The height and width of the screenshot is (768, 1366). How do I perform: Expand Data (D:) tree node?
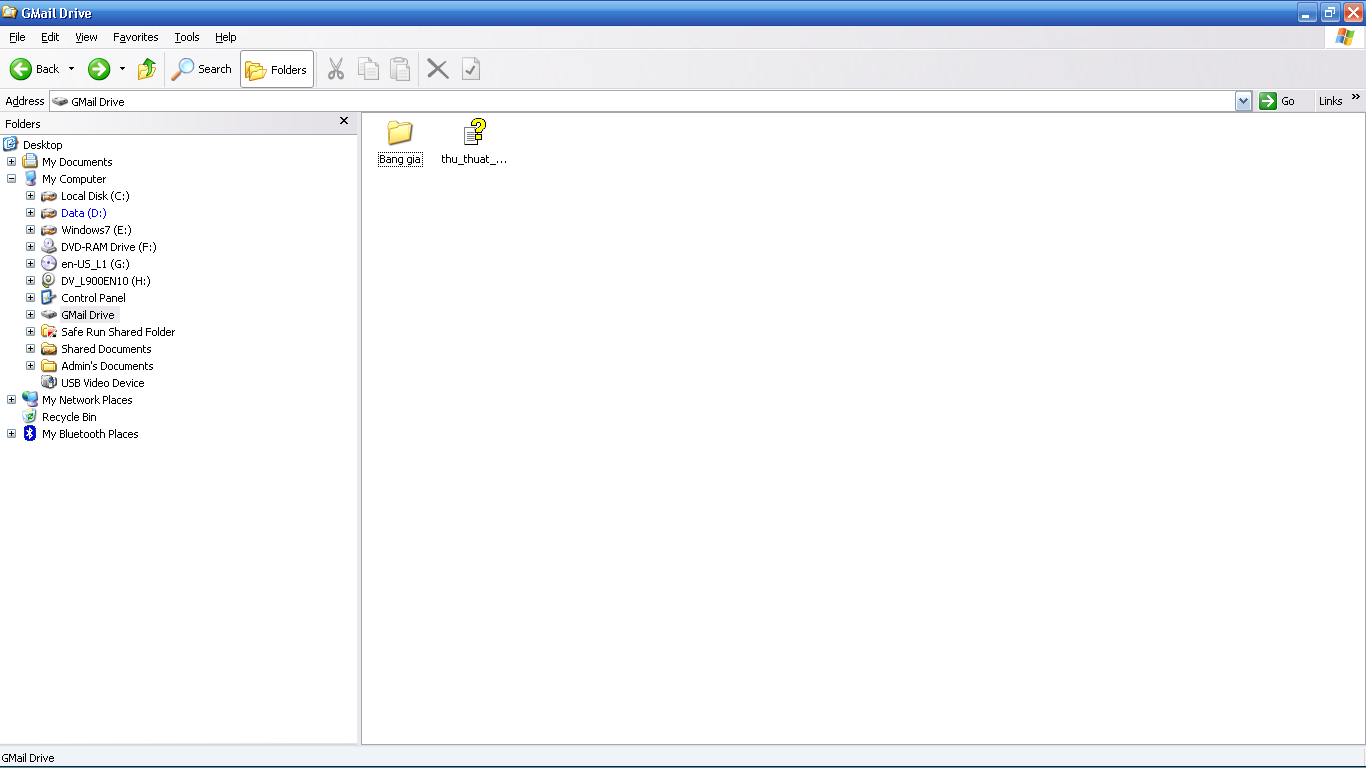pos(31,213)
